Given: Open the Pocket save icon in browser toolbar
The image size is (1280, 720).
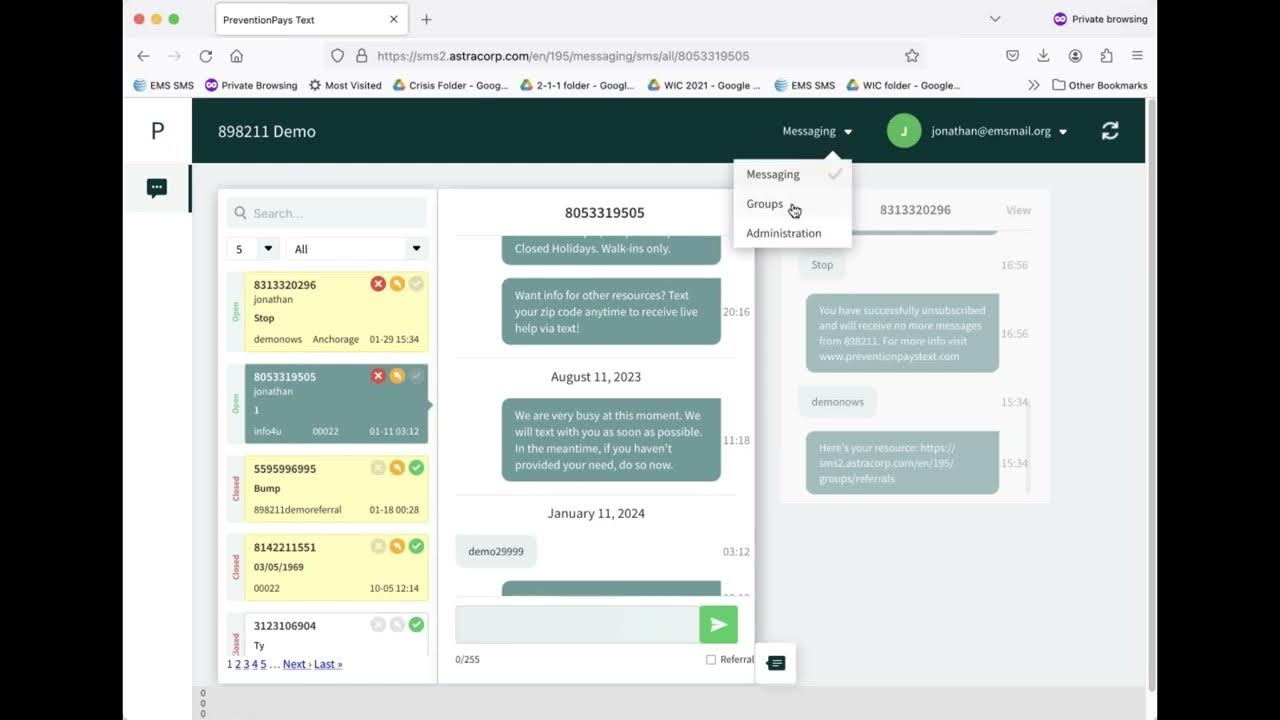Looking at the screenshot, I should click(x=1012, y=56).
